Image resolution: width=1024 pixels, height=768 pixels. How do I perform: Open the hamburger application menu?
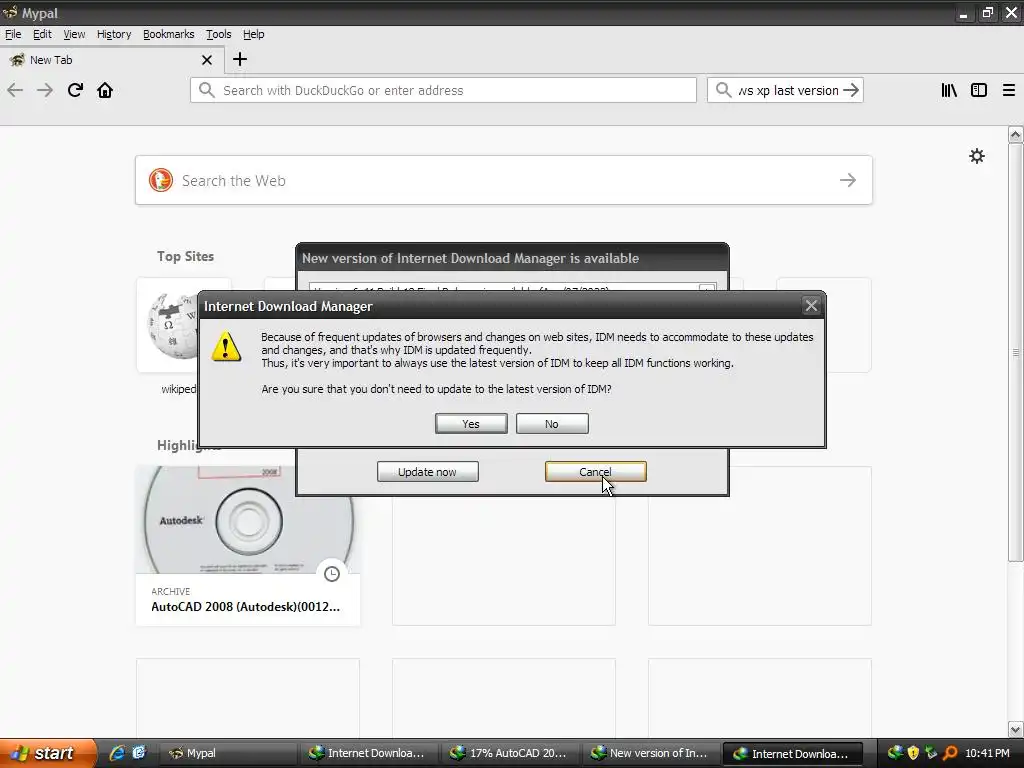click(x=1009, y=90)
